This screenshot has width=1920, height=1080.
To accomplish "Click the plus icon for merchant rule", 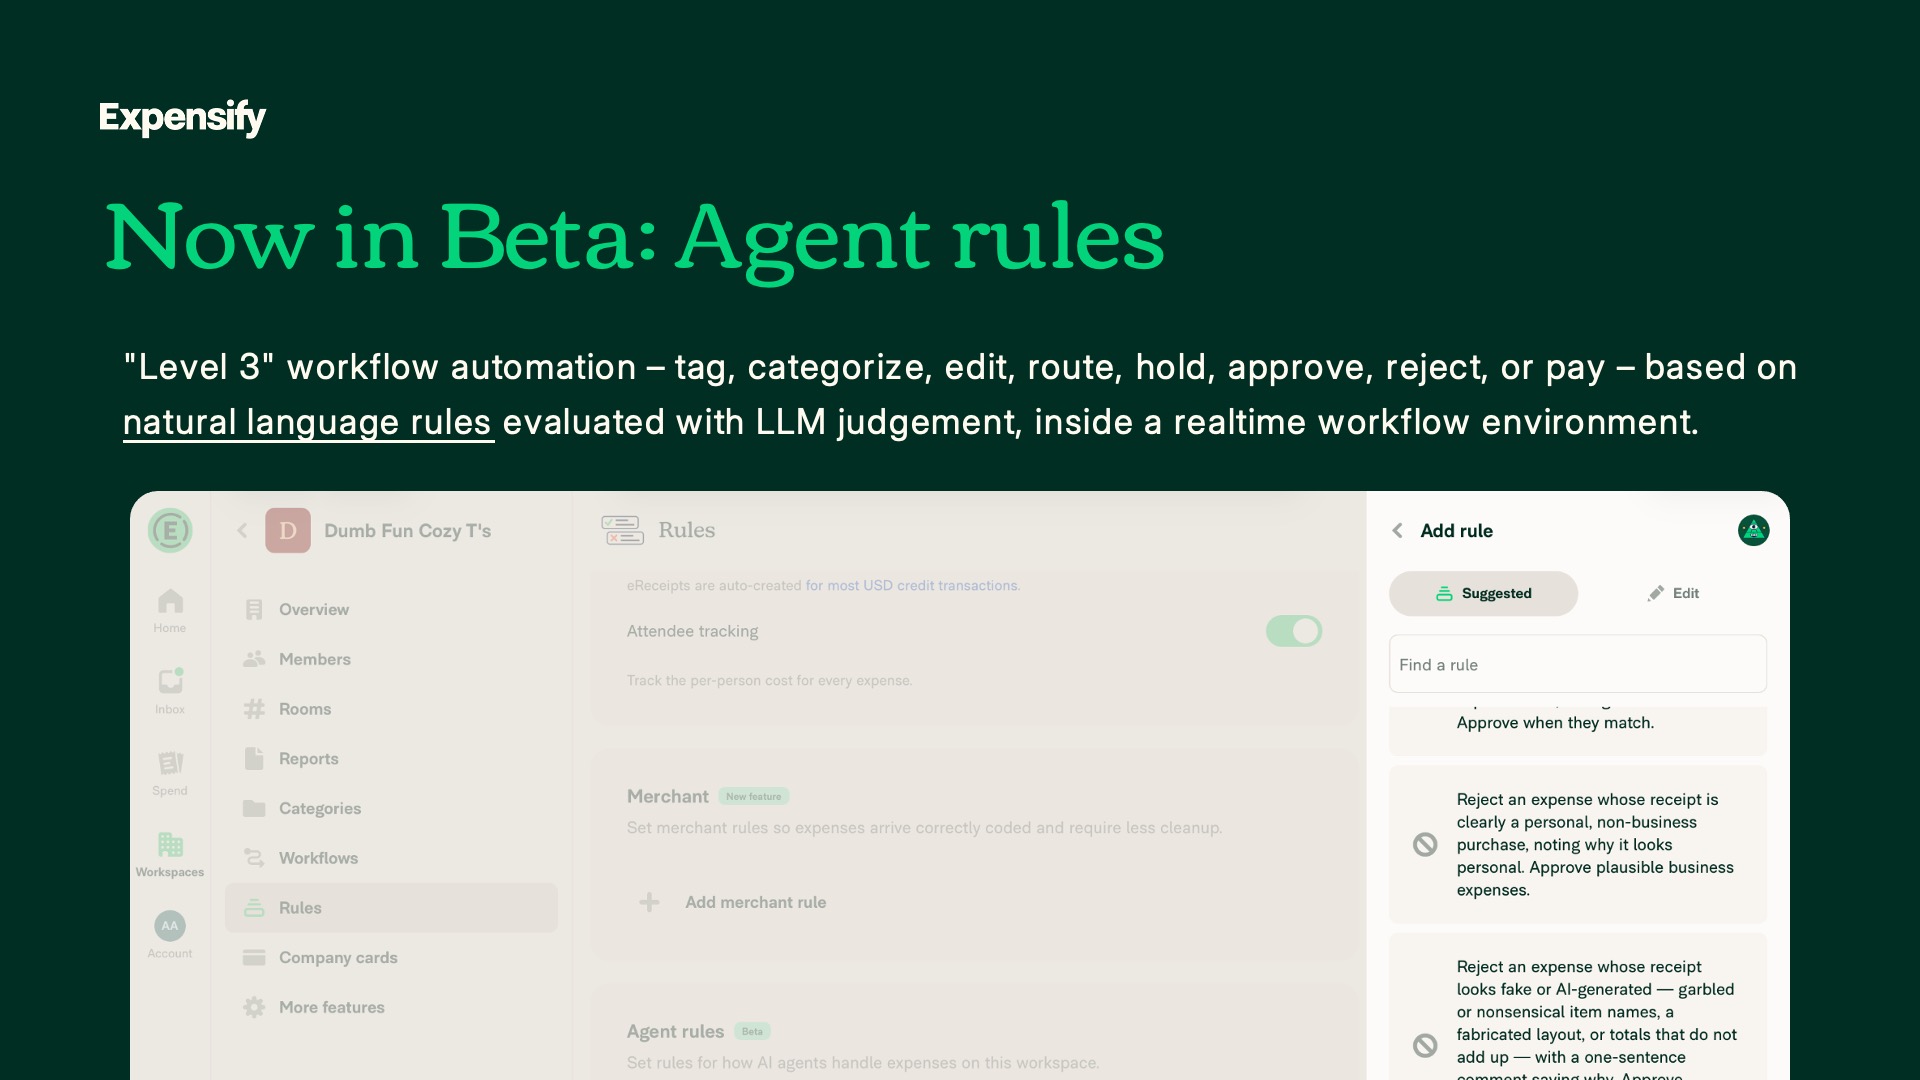I will (649, 902).
